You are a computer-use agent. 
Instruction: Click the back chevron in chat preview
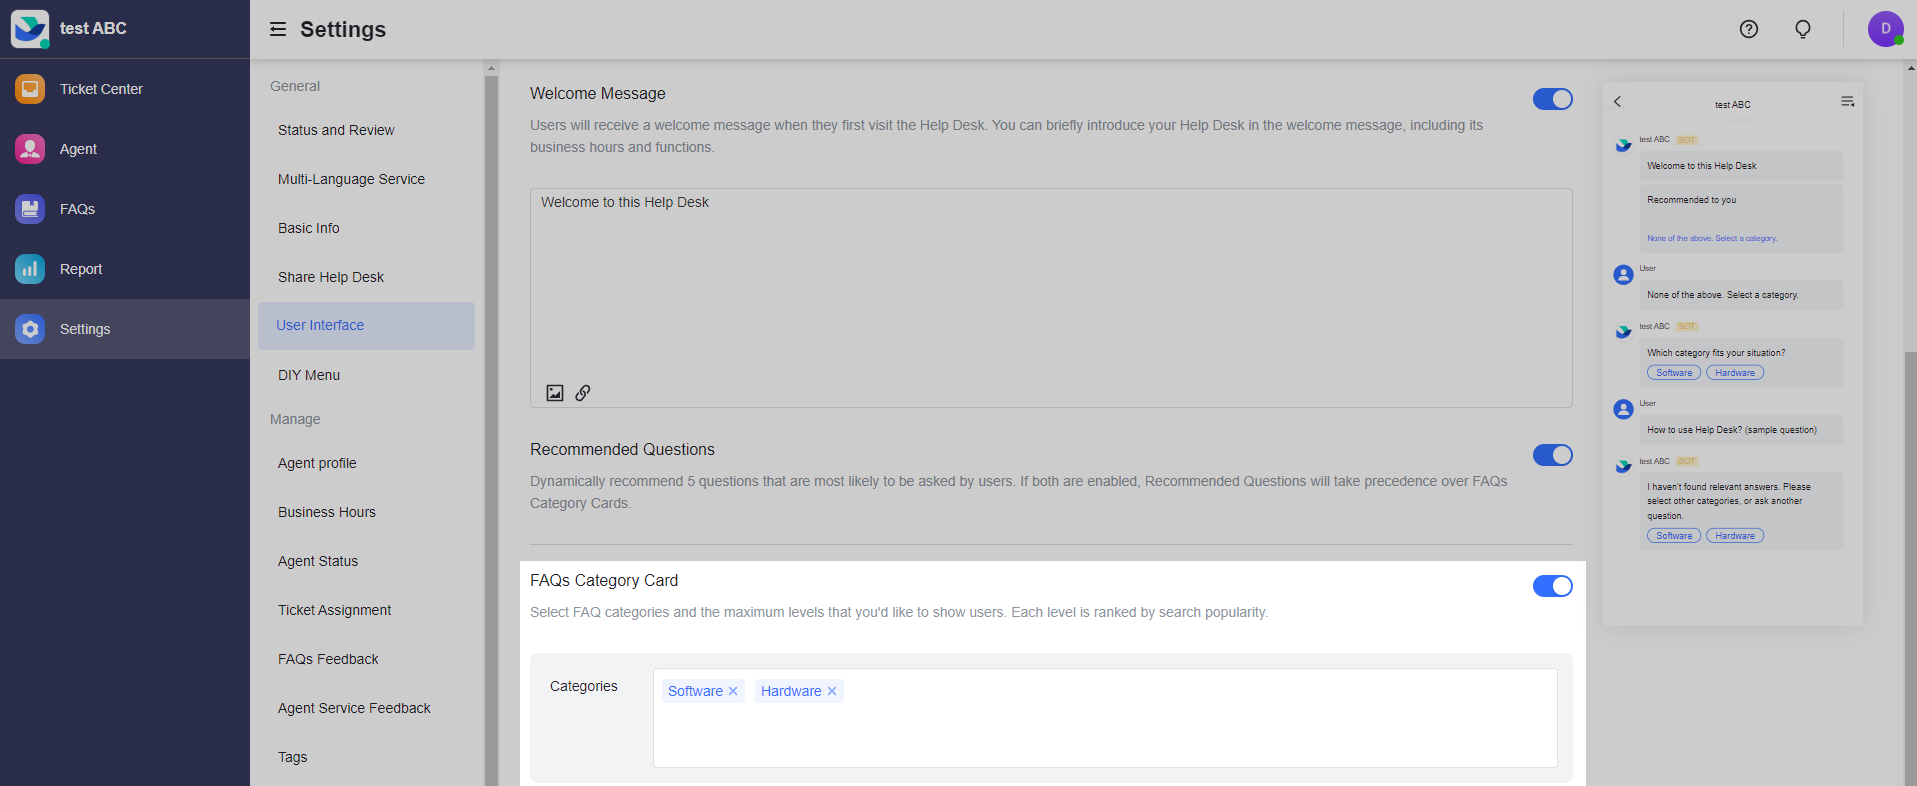(x=1618, y=101)
